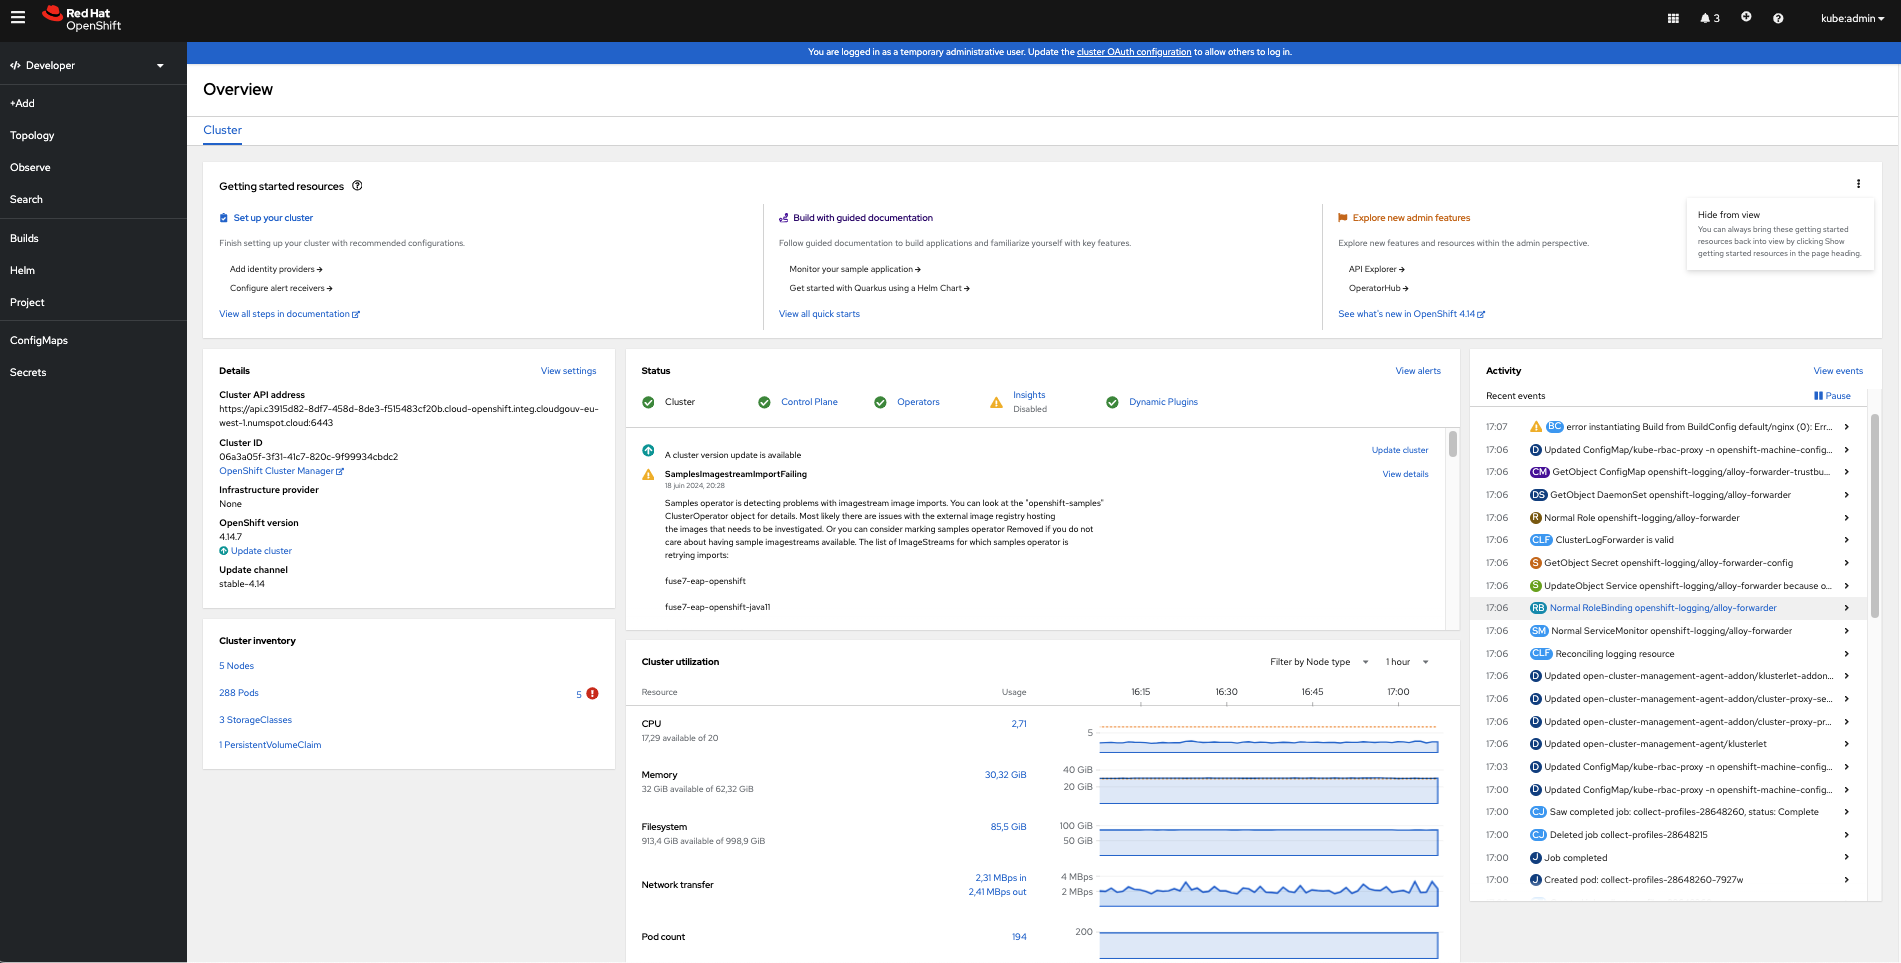Image resolution: width=1901 pixels, height=963 pixels.
Task: Click the Cluster status green check icon
Action: click(648, 402)
